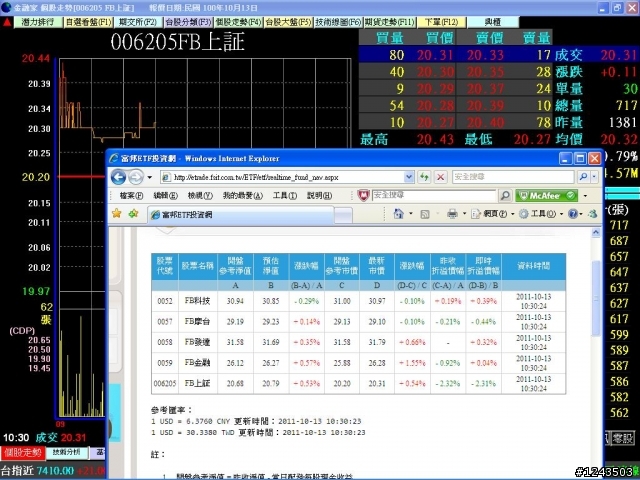Click the McAfee toolbar search magnifier
Image resolution: width=640 pixels, height=480 pixels.
[505, 196]
